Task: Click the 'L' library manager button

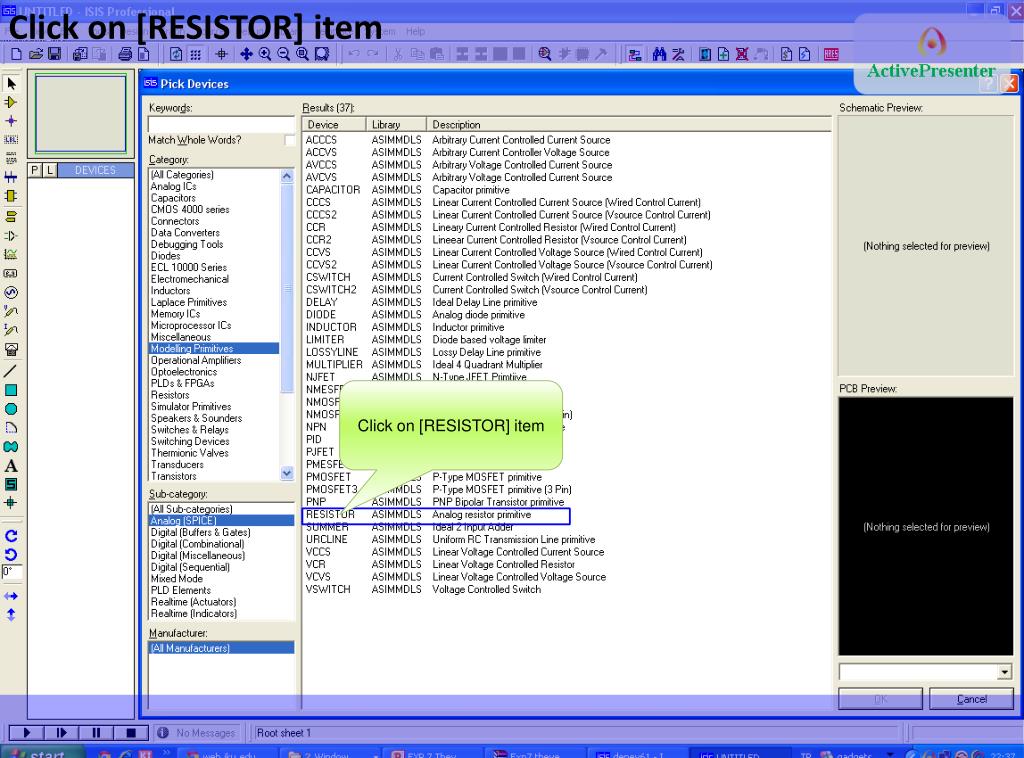Action: [50, 170]
